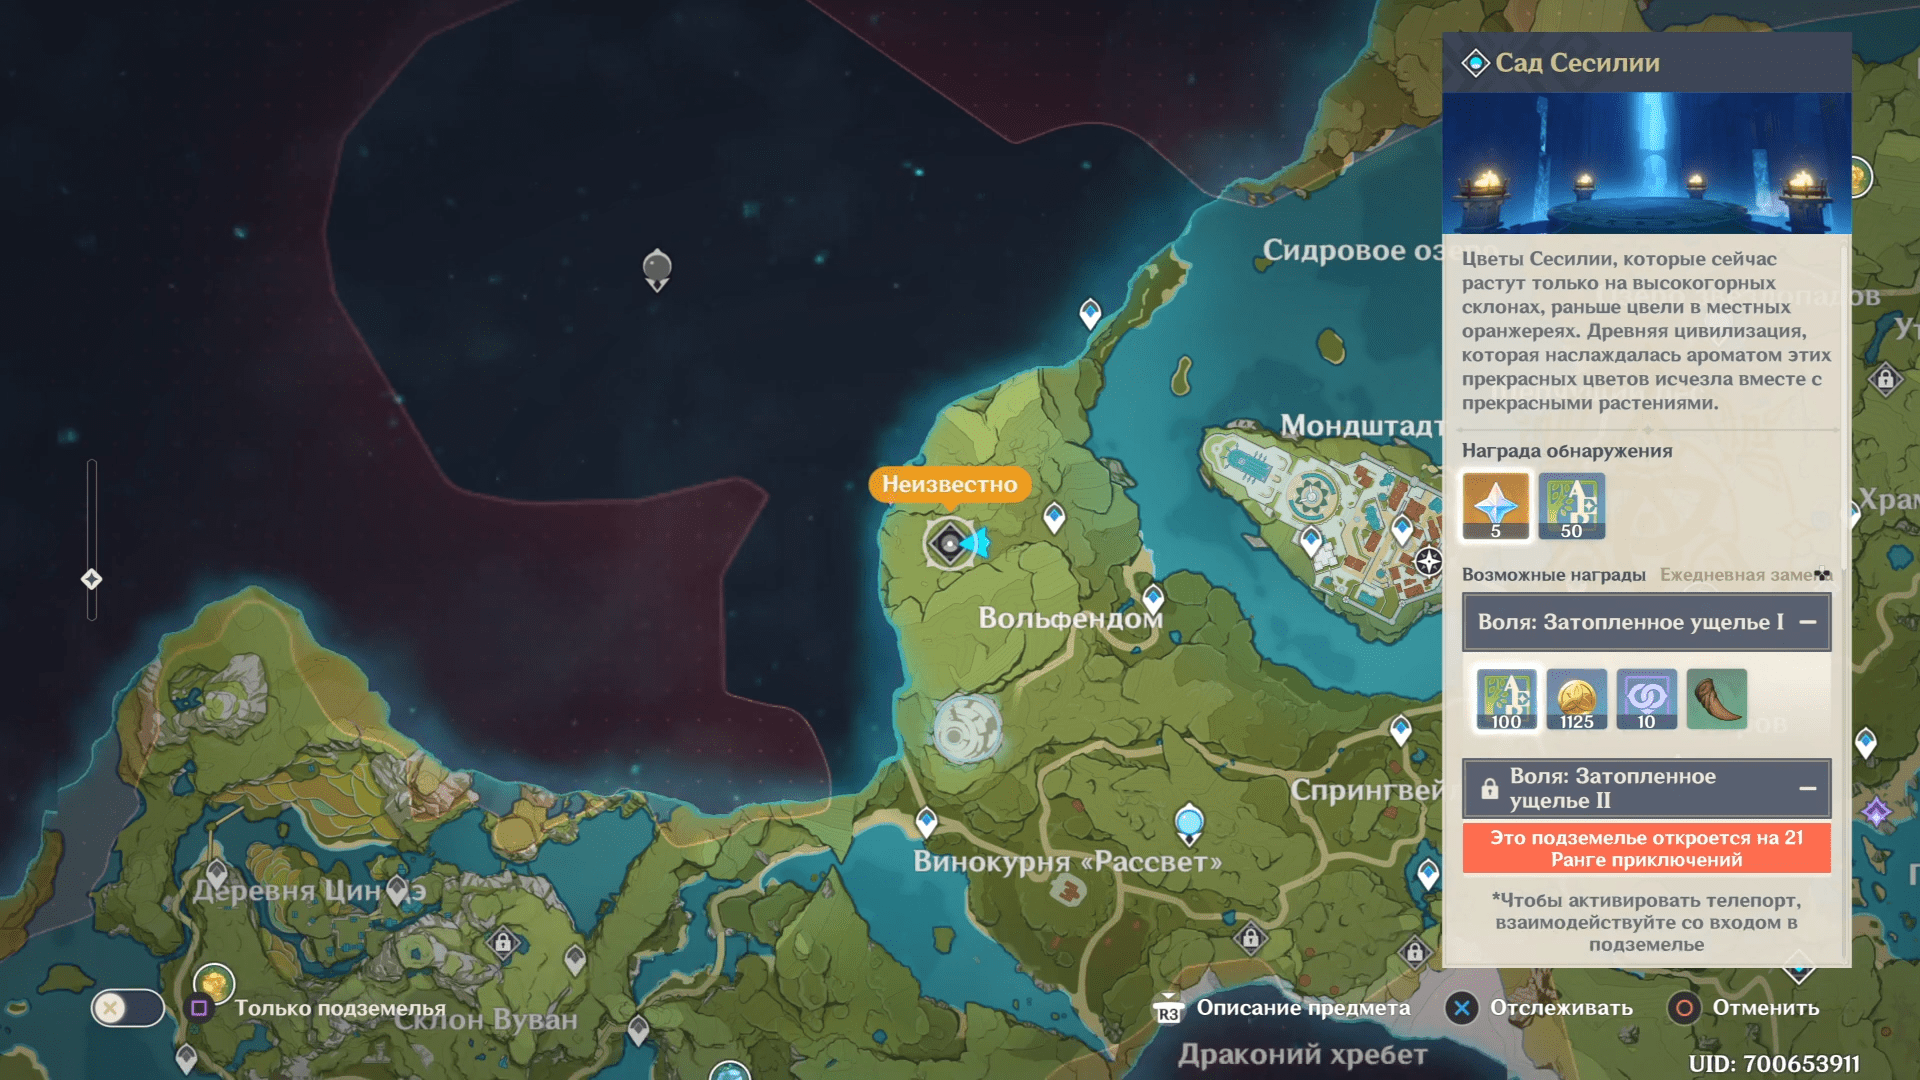Viewport: 1920px width, 1080px height.
Task: Click the horn material reward icon
Action: point(1717,699)
